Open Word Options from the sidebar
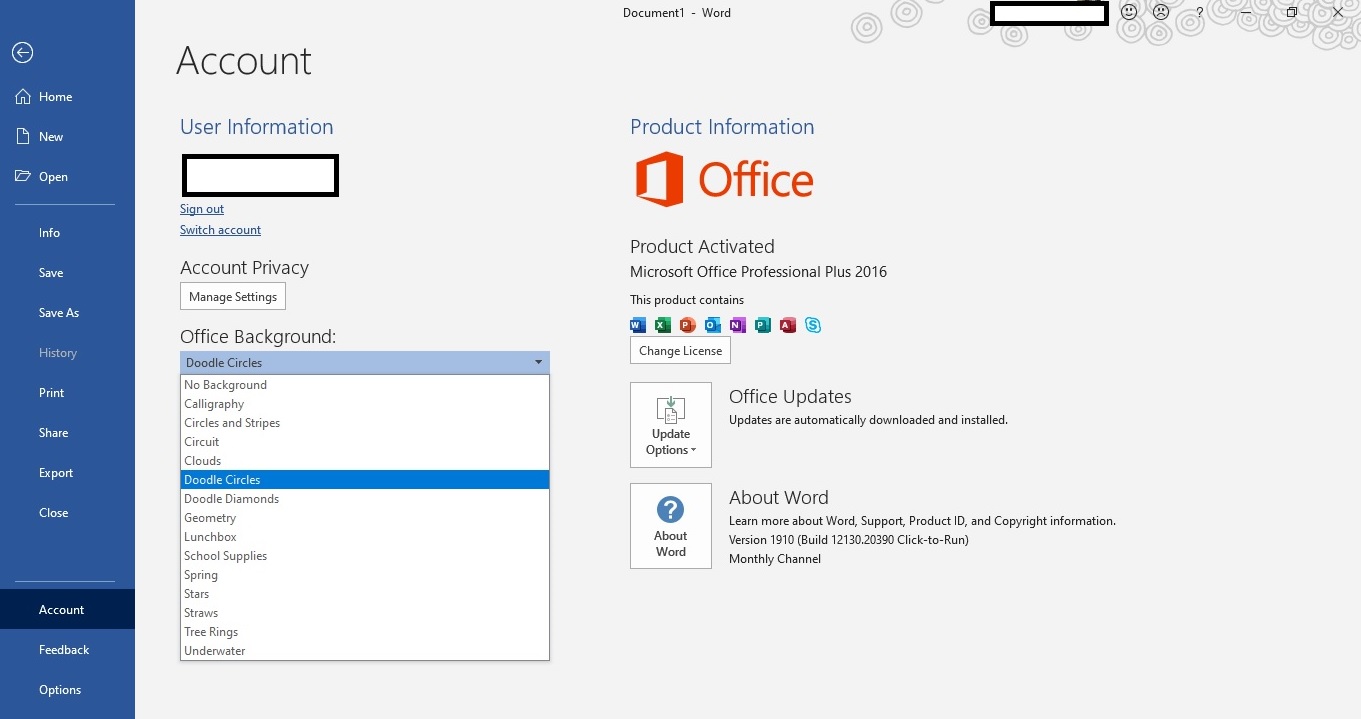 tap(67, 690)
